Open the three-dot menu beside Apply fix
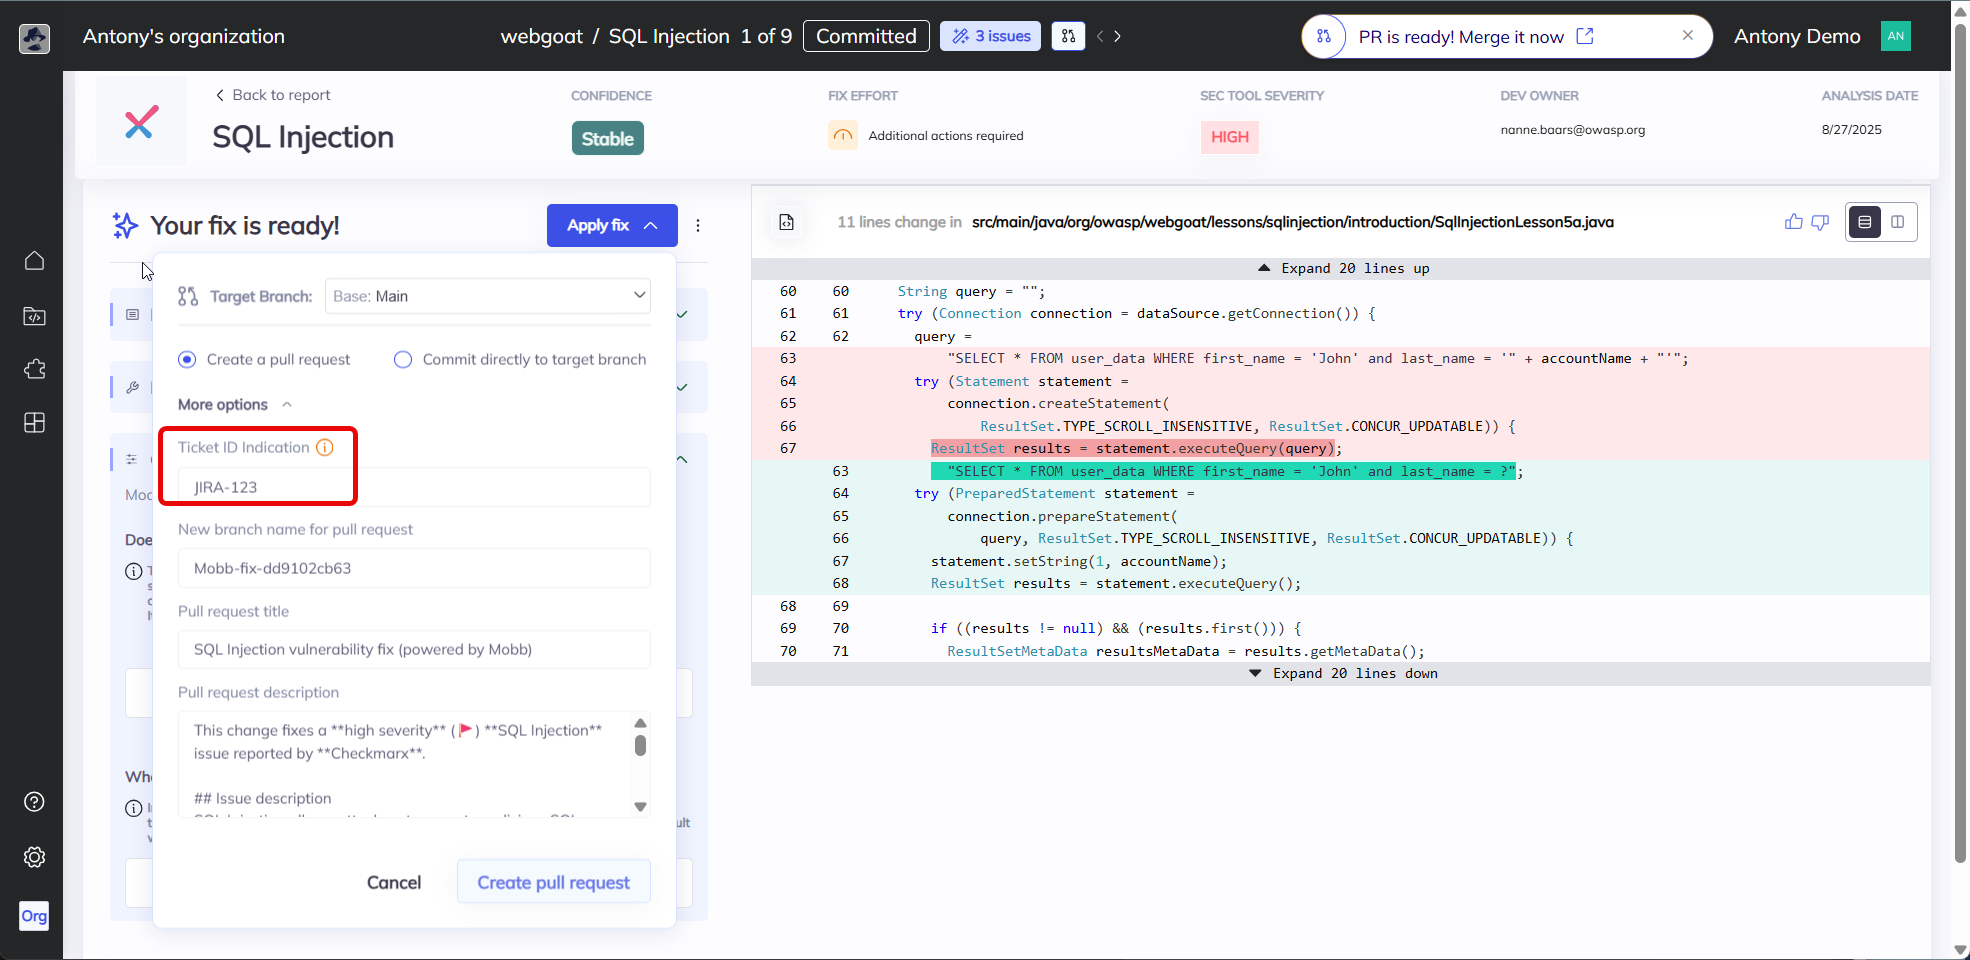This screenshot has width=1970, height=960. 698,226
